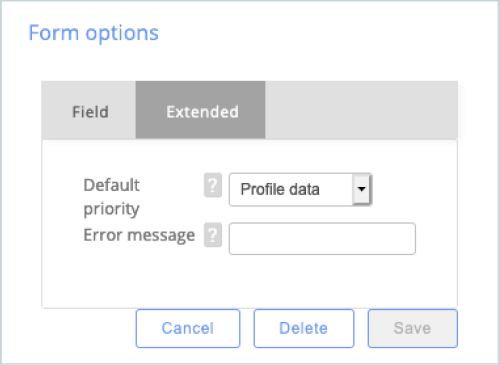Click the Cancel button
The height and width of the screenshot is (365, 500).
(188, 328)
